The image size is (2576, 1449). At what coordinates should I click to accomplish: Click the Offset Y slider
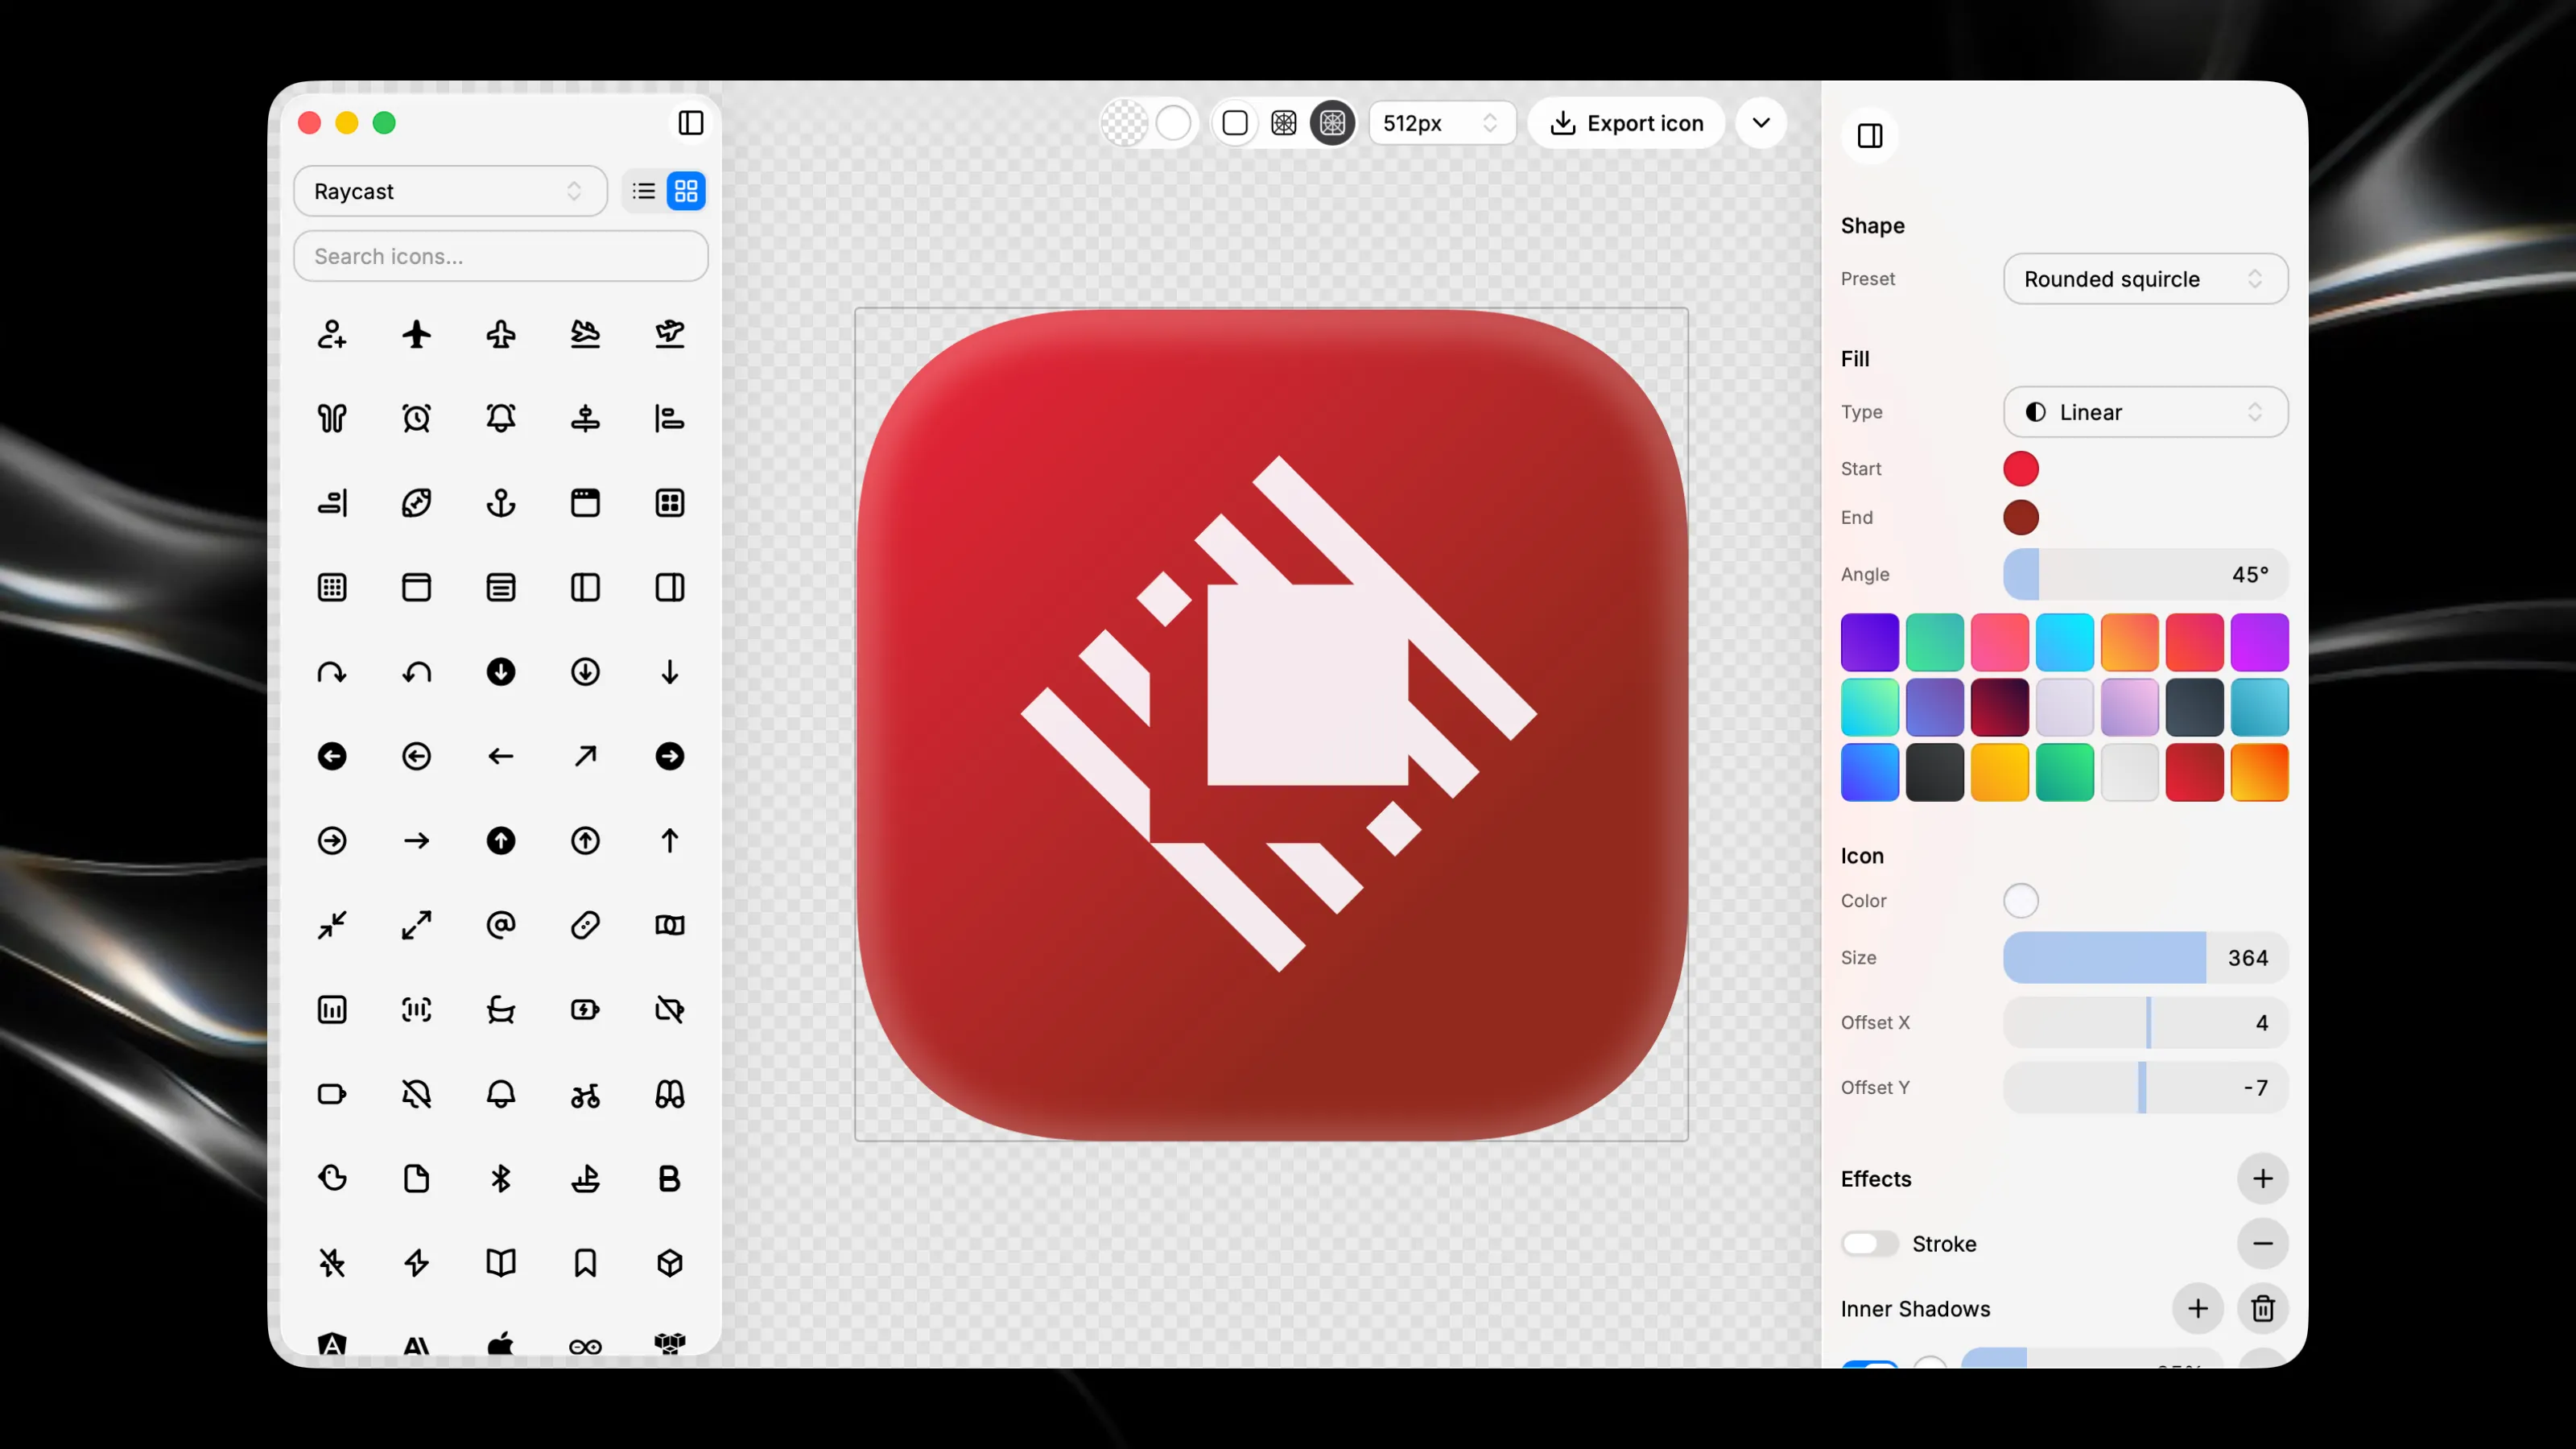[x=2145, y=1088]
